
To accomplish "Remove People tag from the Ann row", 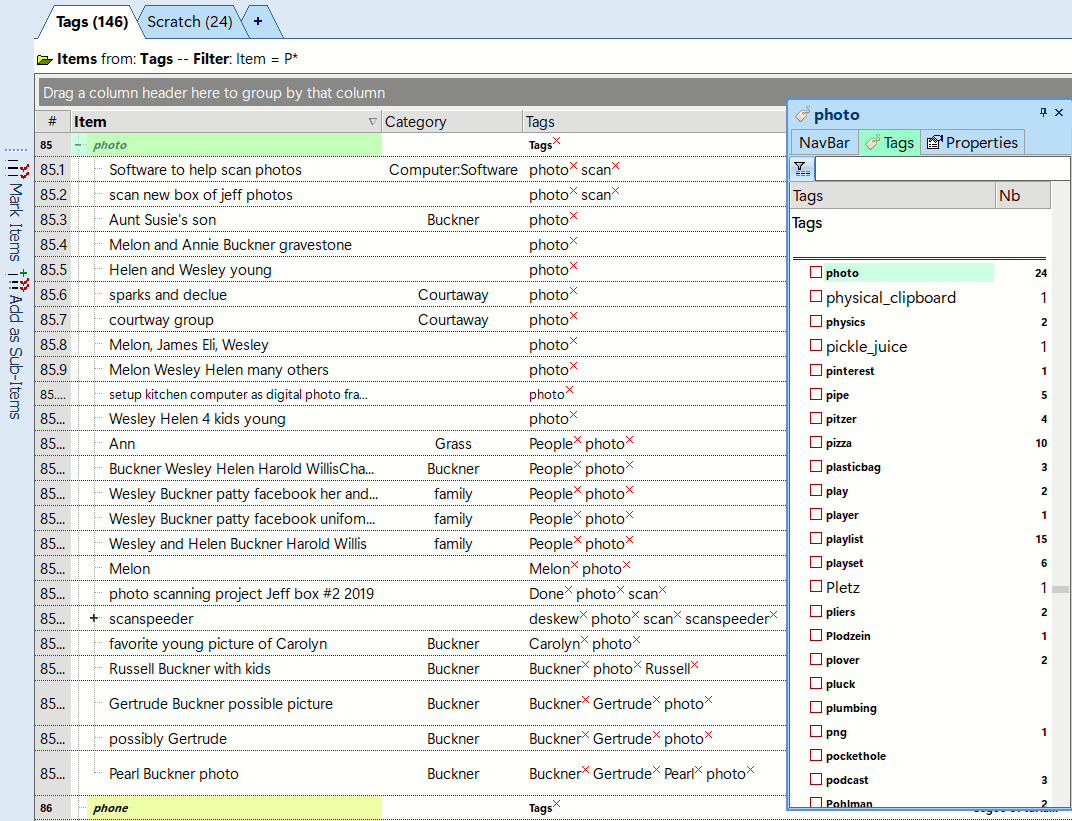I will pos(578,440).
